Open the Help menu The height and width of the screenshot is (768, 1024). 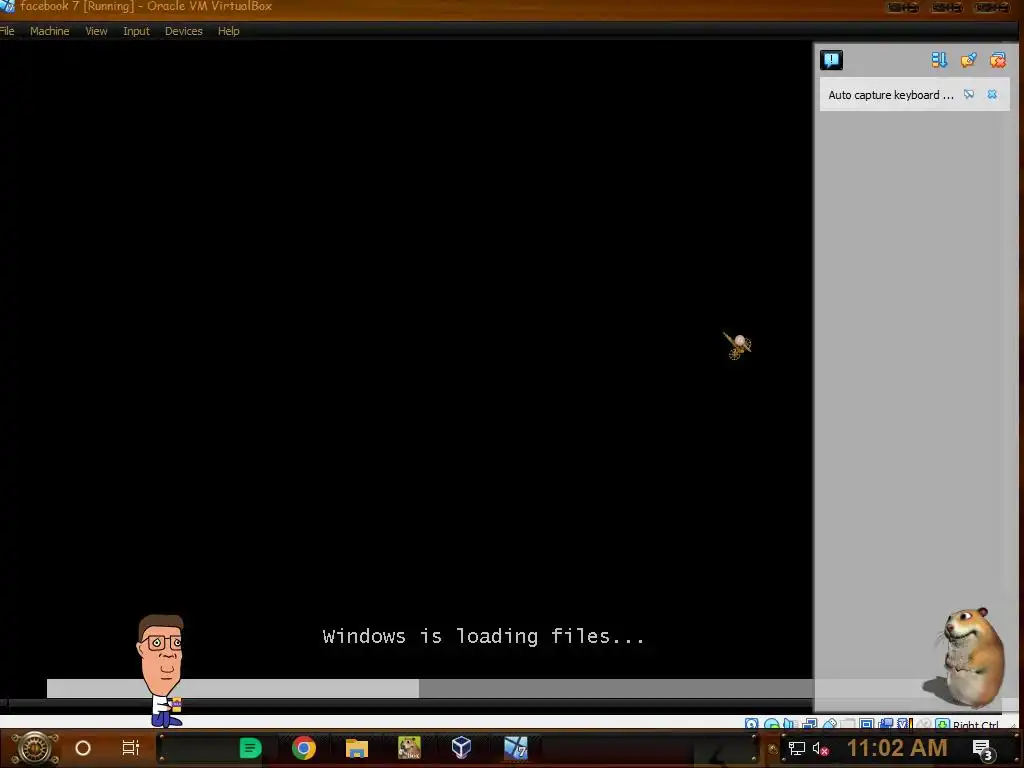pyautogui.click(x=229, y=31)
